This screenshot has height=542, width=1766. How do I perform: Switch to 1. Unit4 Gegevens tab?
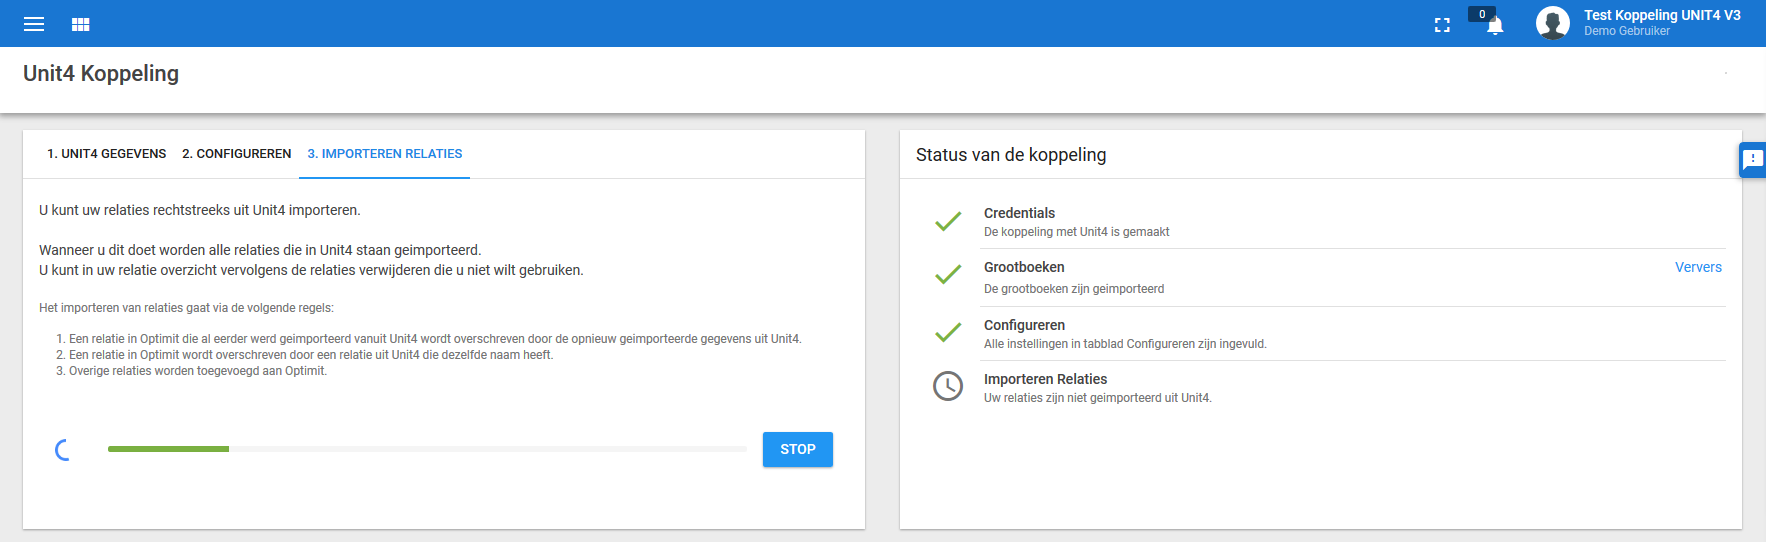point(107,154)
